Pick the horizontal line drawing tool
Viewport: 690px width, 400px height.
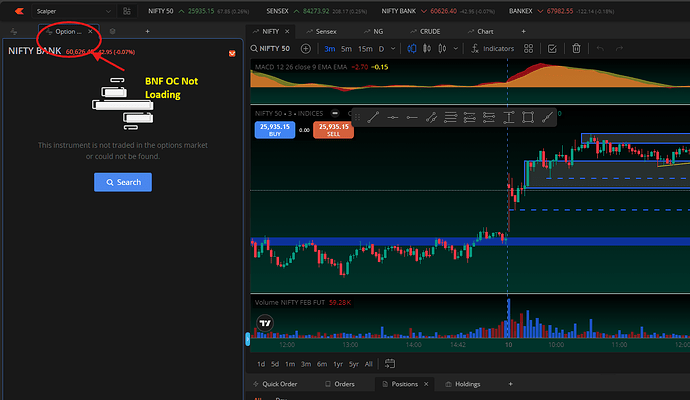coord(393,117)
